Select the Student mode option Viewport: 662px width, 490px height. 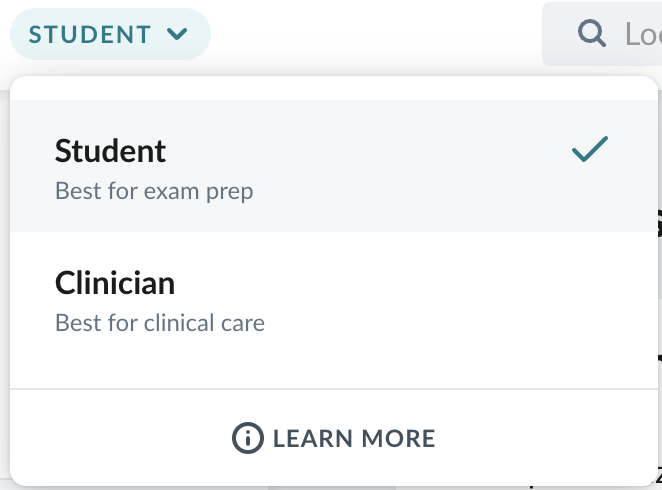point(334,166)
